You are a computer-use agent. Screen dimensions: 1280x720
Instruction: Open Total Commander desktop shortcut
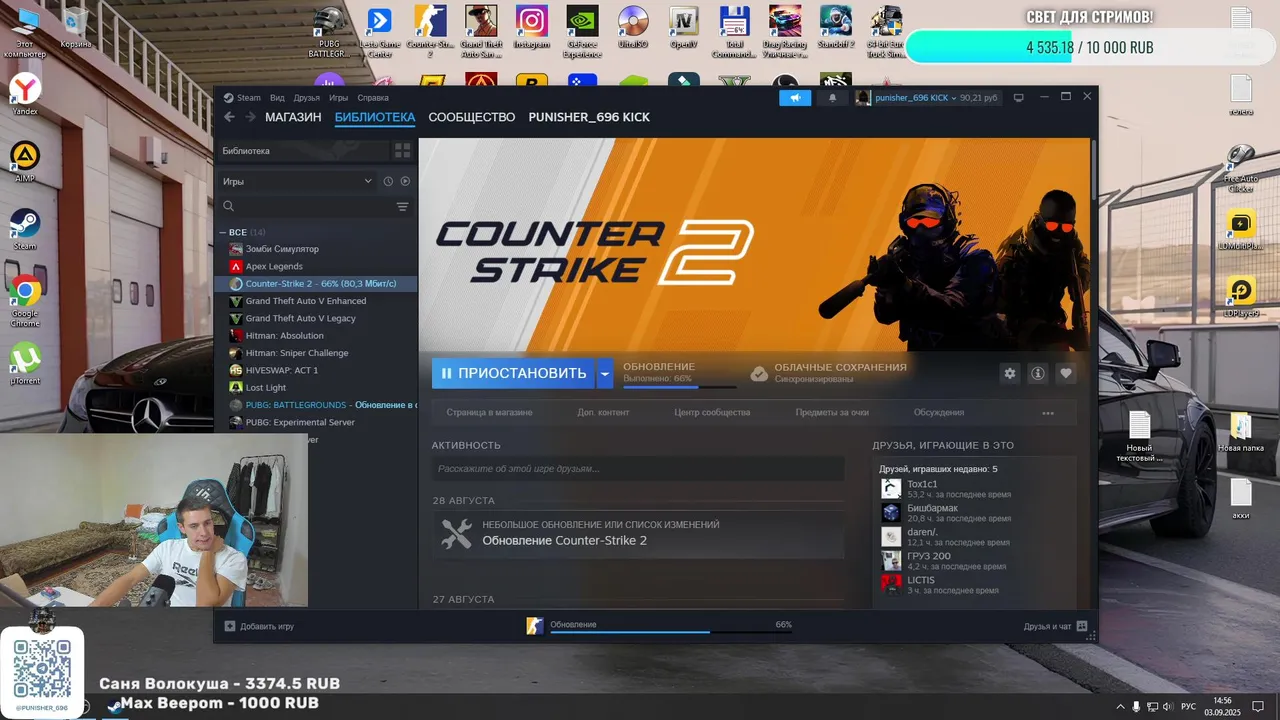pos(734,32)
